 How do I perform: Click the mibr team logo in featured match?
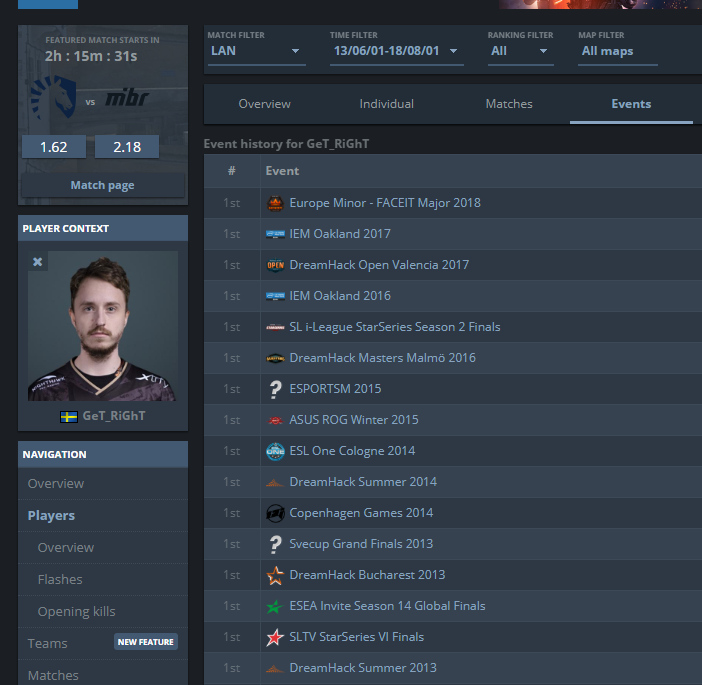click(x=127, y=97)
